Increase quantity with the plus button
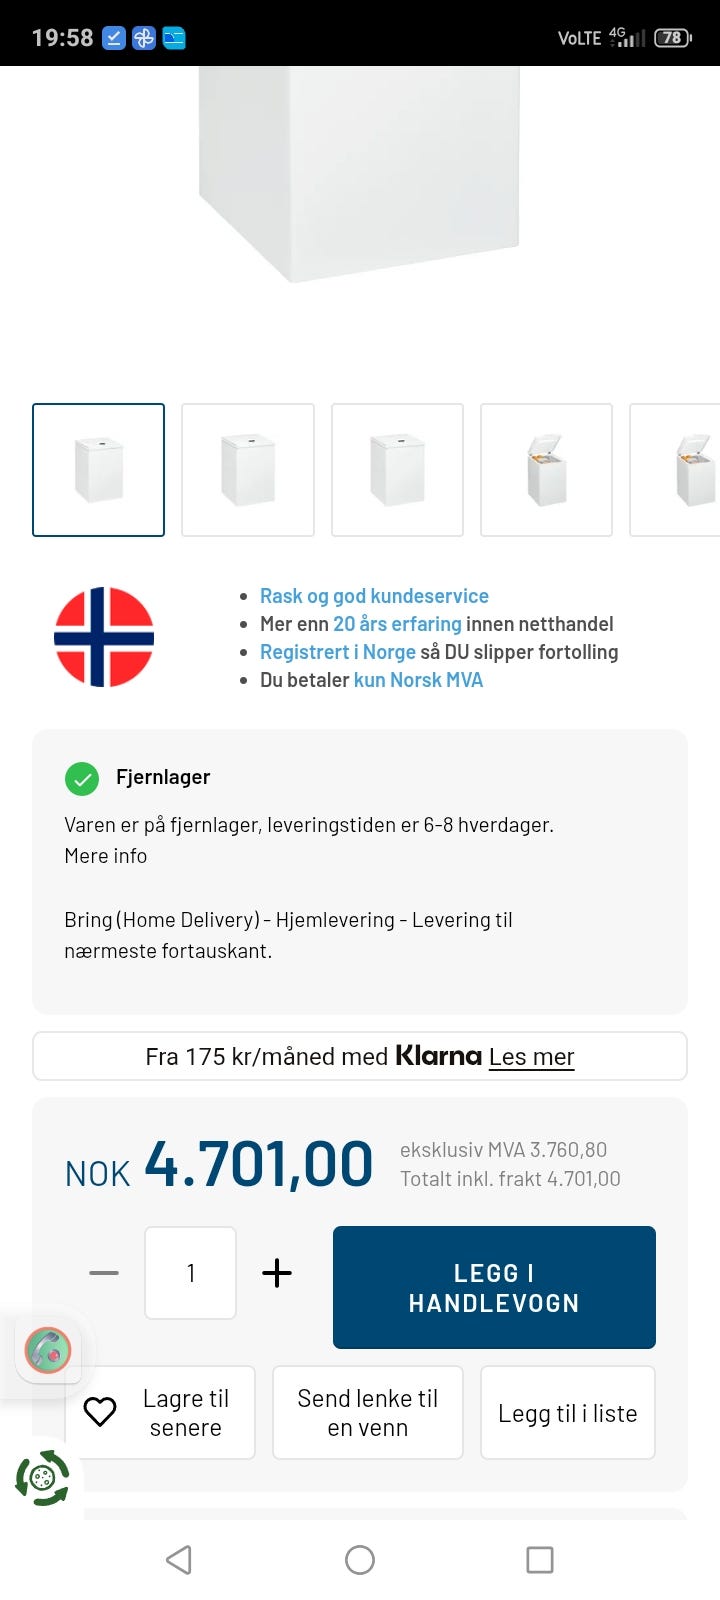The image size is (720, 1600). point(277,1272)
